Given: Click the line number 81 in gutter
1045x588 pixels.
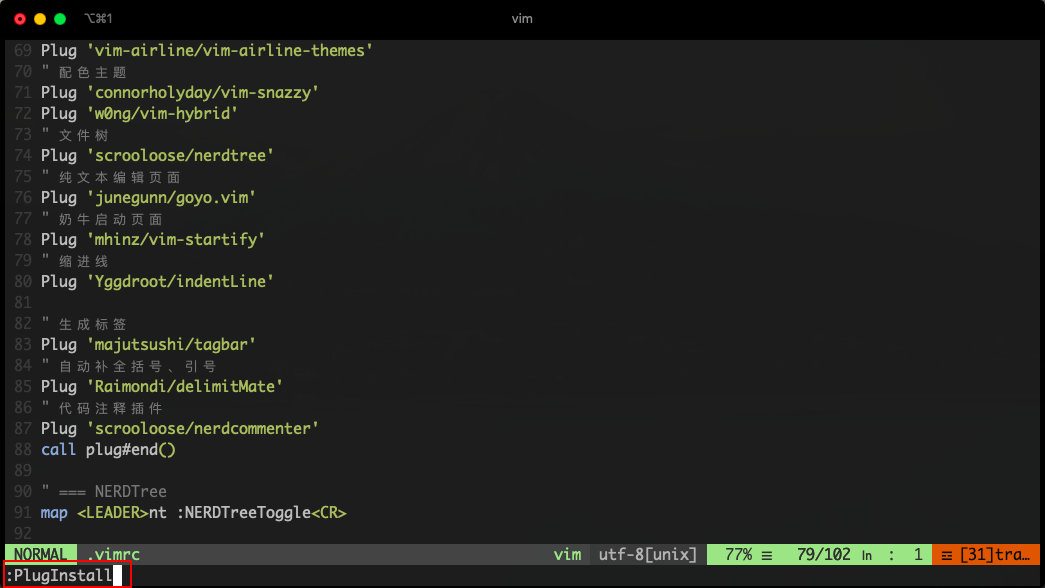Looking at the screenshot, I should [23, 303].
